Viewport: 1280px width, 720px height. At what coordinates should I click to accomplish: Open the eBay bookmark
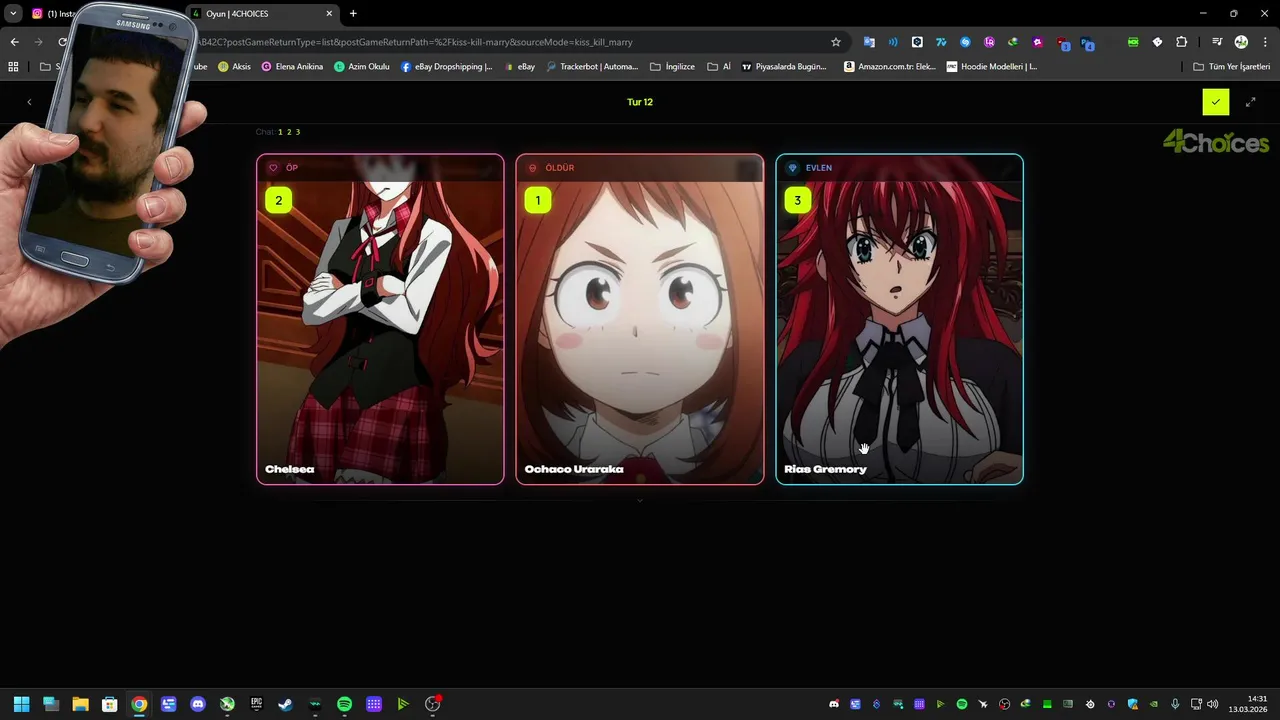[x=519, y=67]
